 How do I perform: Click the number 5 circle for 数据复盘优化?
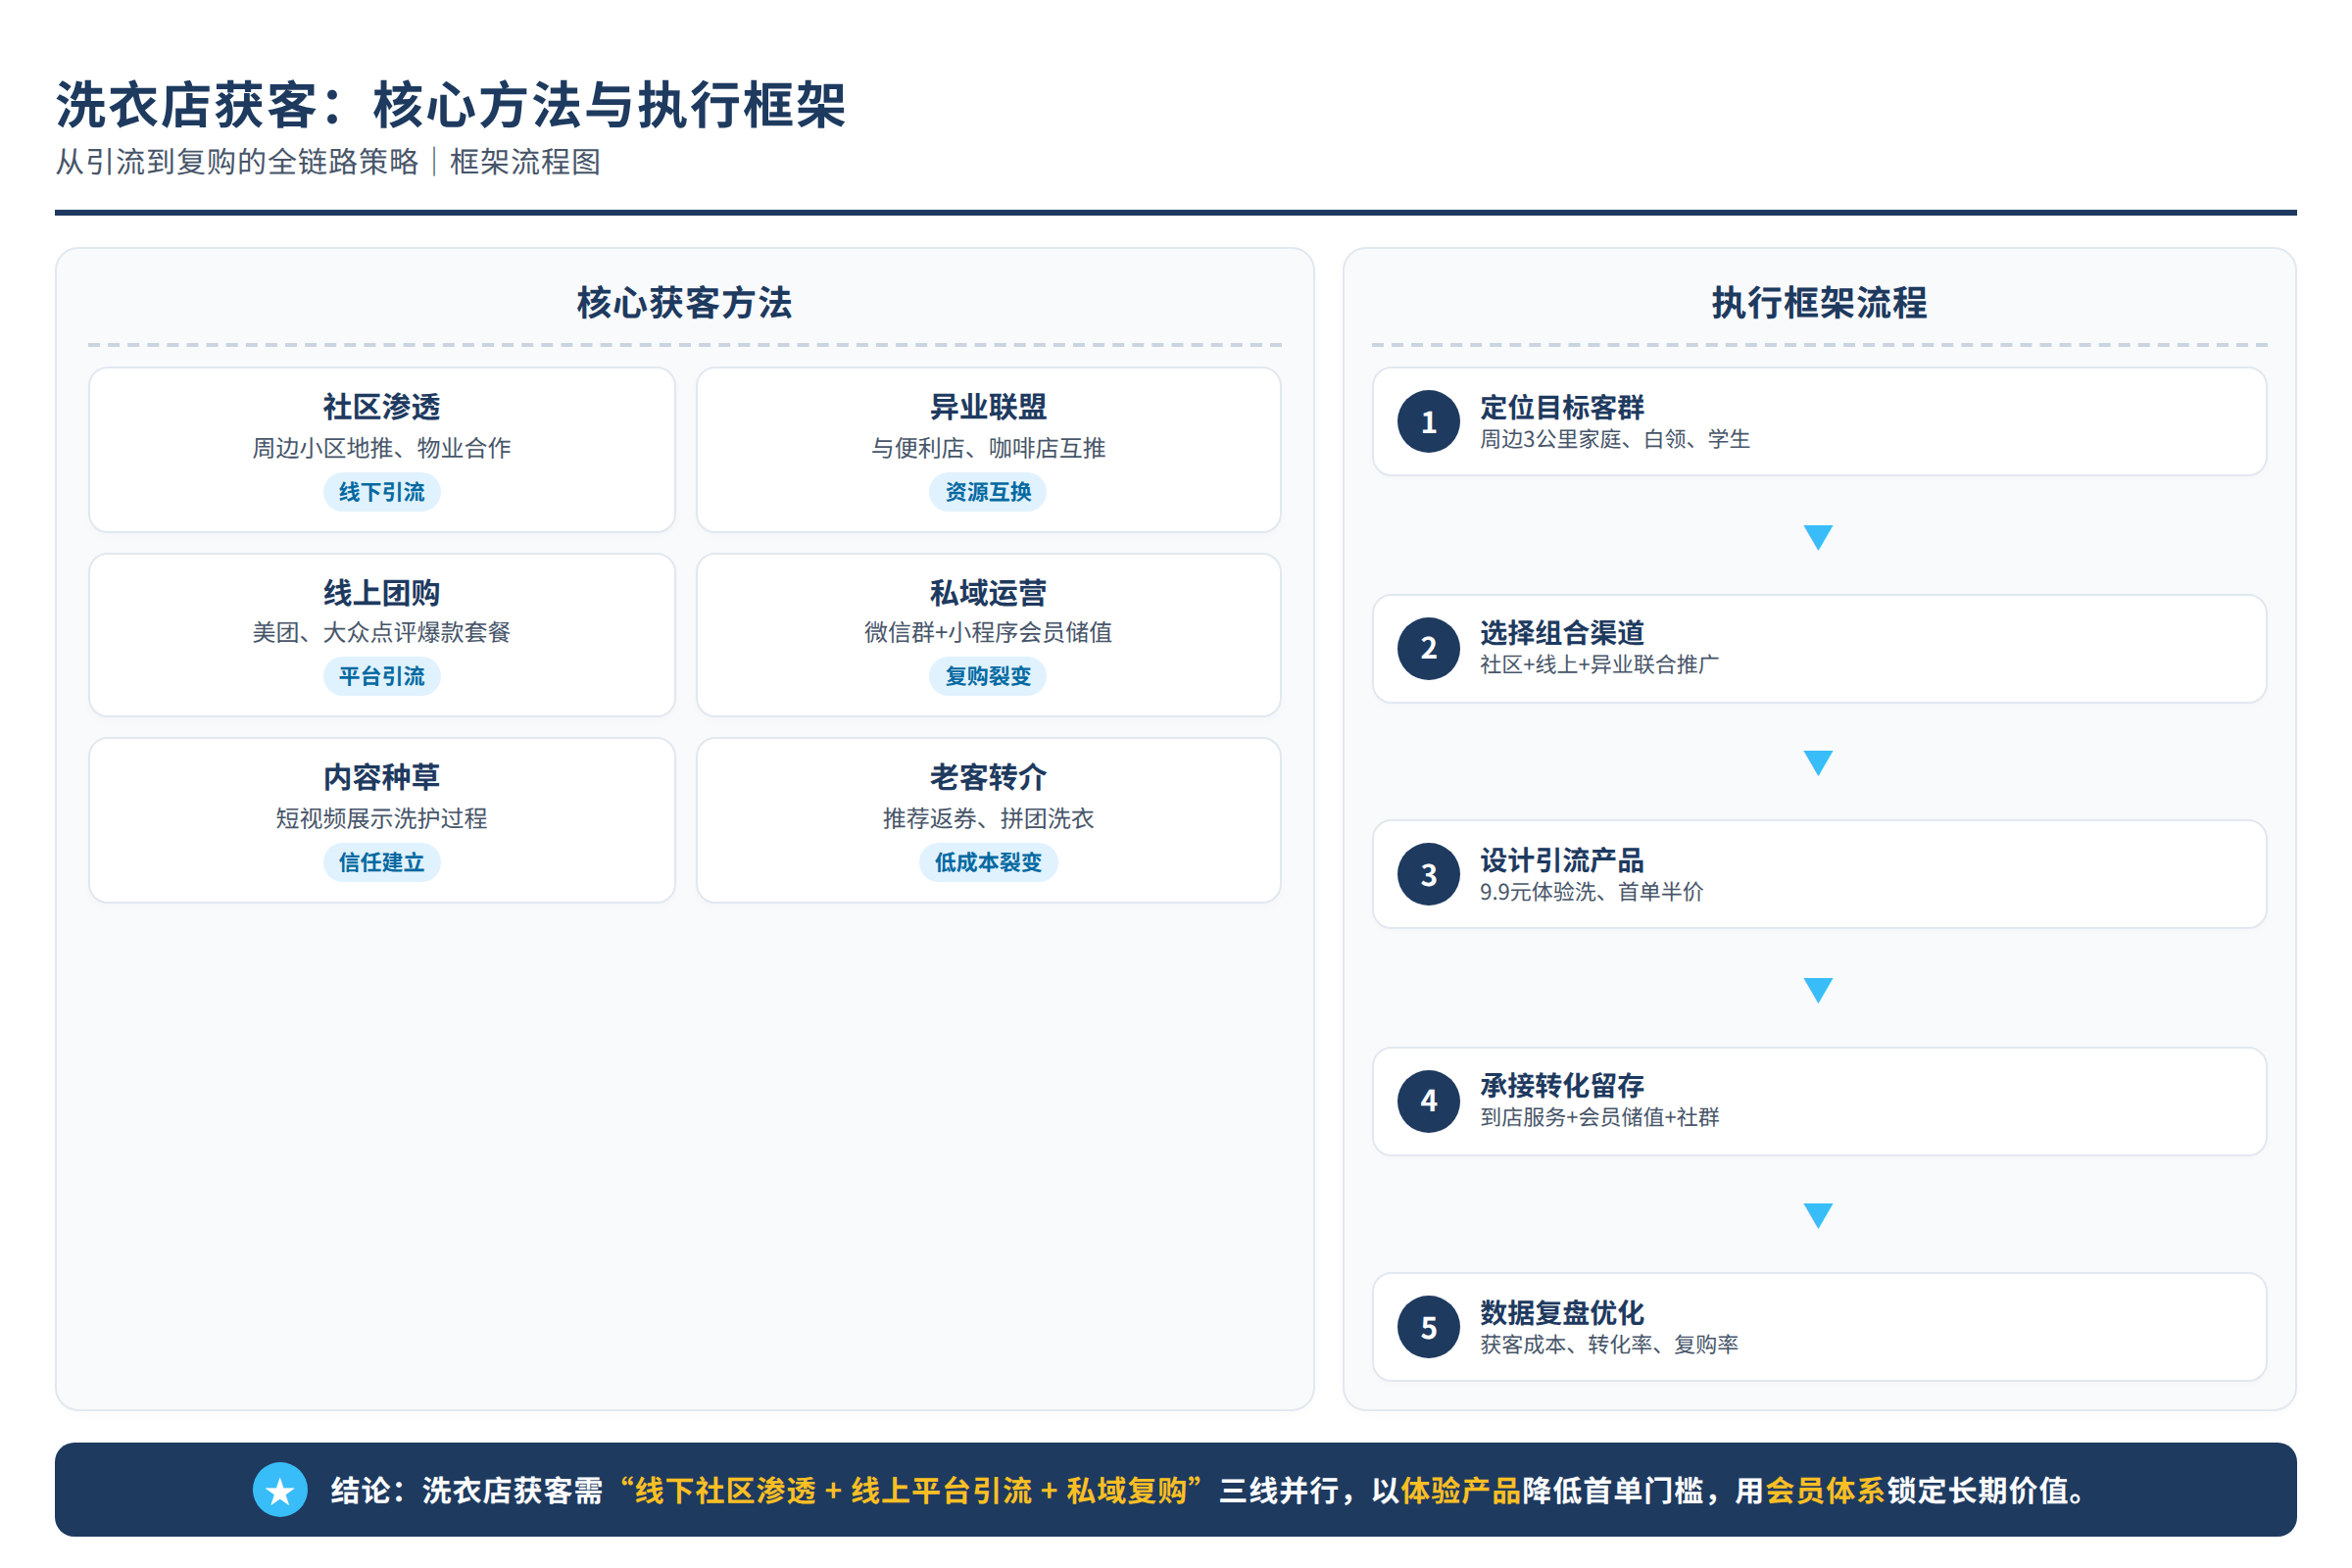click(1429, 1327)
